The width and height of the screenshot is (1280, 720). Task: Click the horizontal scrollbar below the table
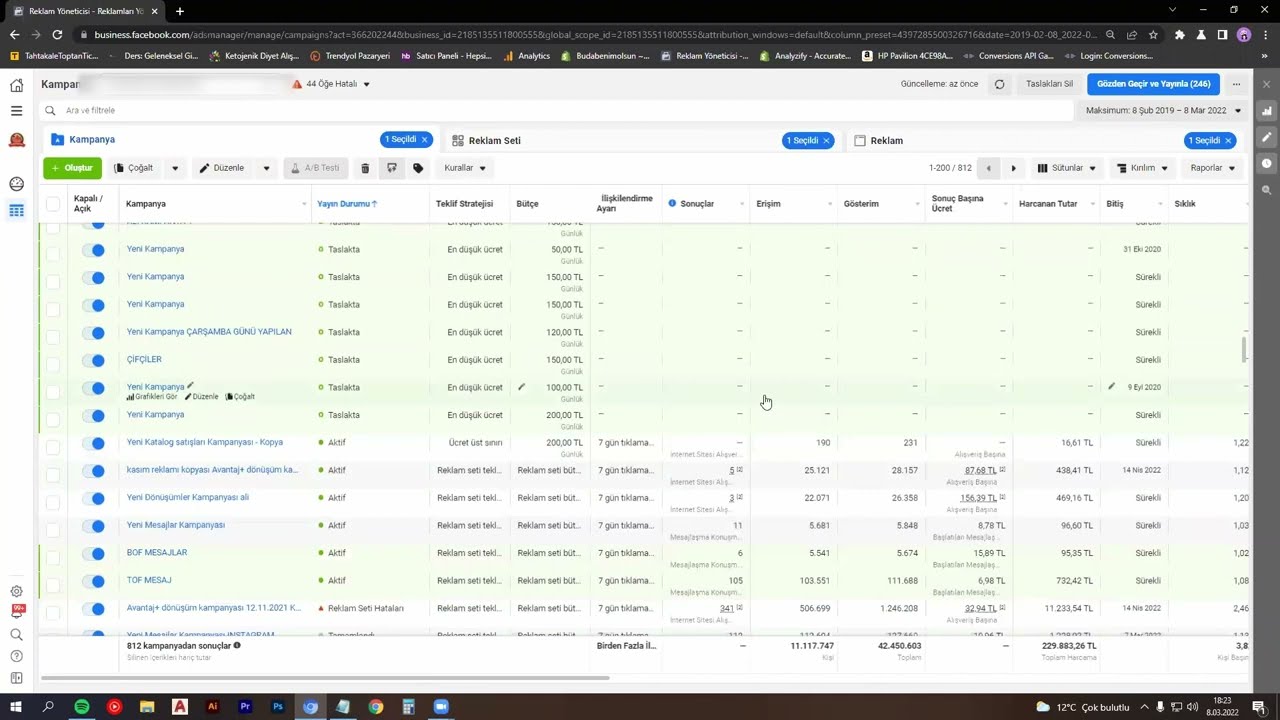click(x=325, y=678)
